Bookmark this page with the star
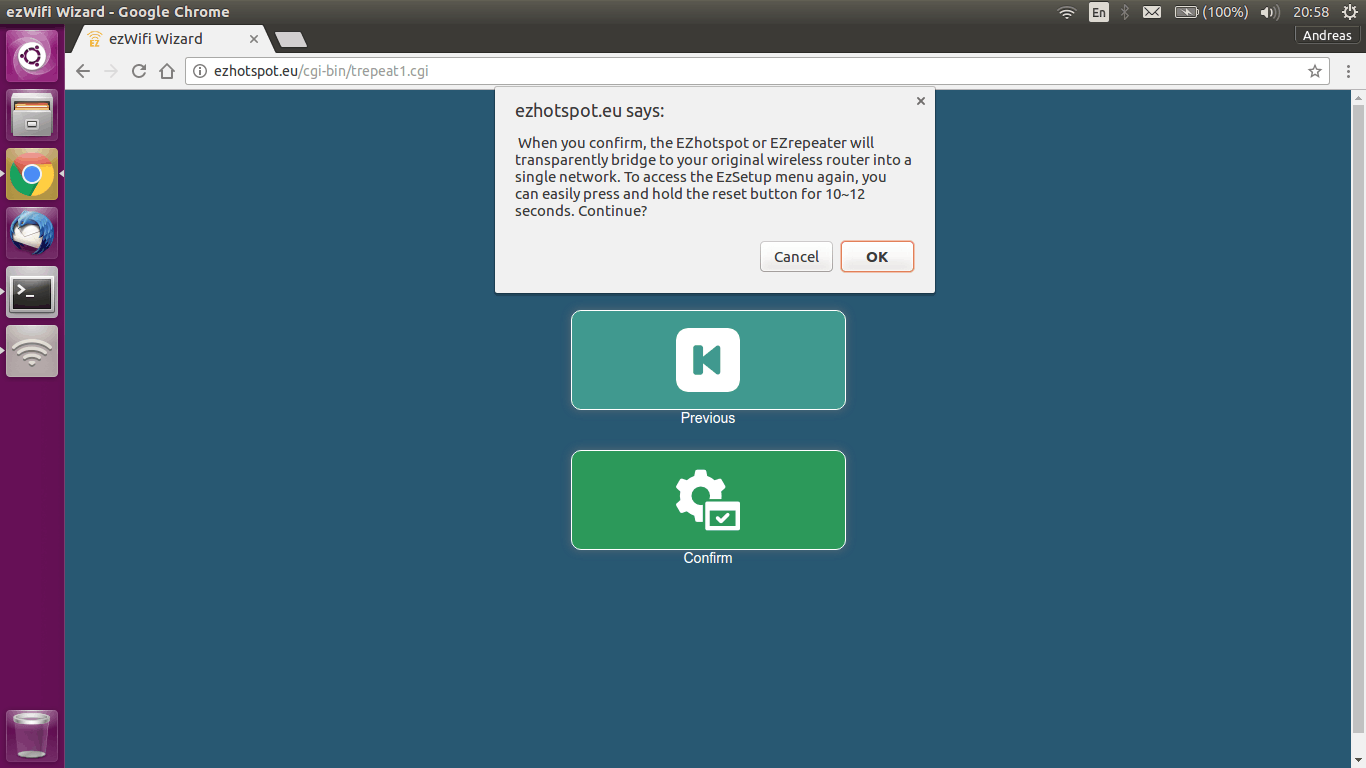Viewport: 1366px width, 768px height. tap(1315, 71)
